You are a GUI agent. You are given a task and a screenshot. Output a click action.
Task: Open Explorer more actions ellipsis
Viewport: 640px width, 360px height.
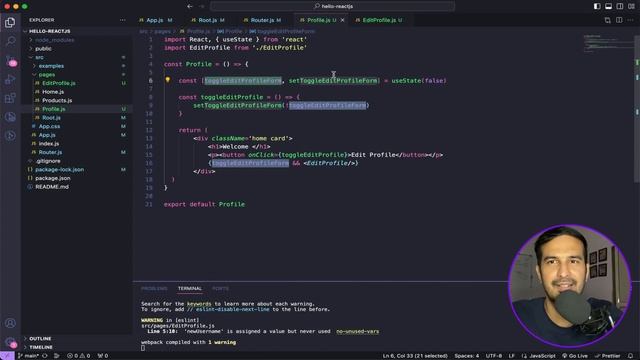(x=122, y=20)
